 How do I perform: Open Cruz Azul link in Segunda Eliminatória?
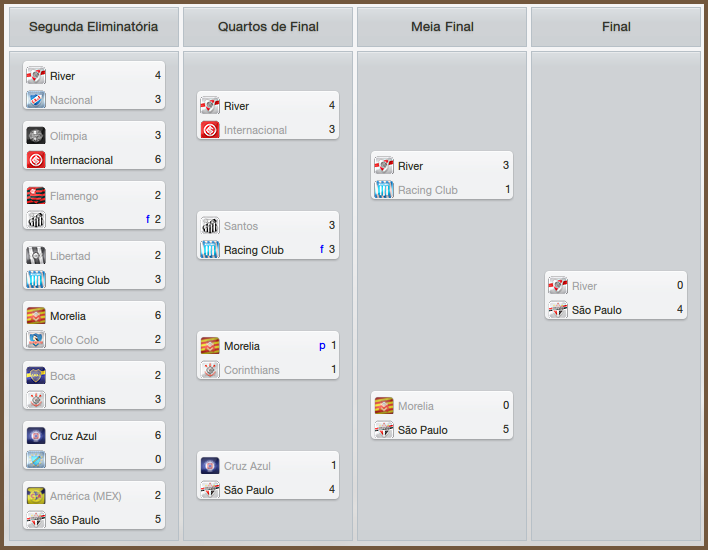coord(75,436)
